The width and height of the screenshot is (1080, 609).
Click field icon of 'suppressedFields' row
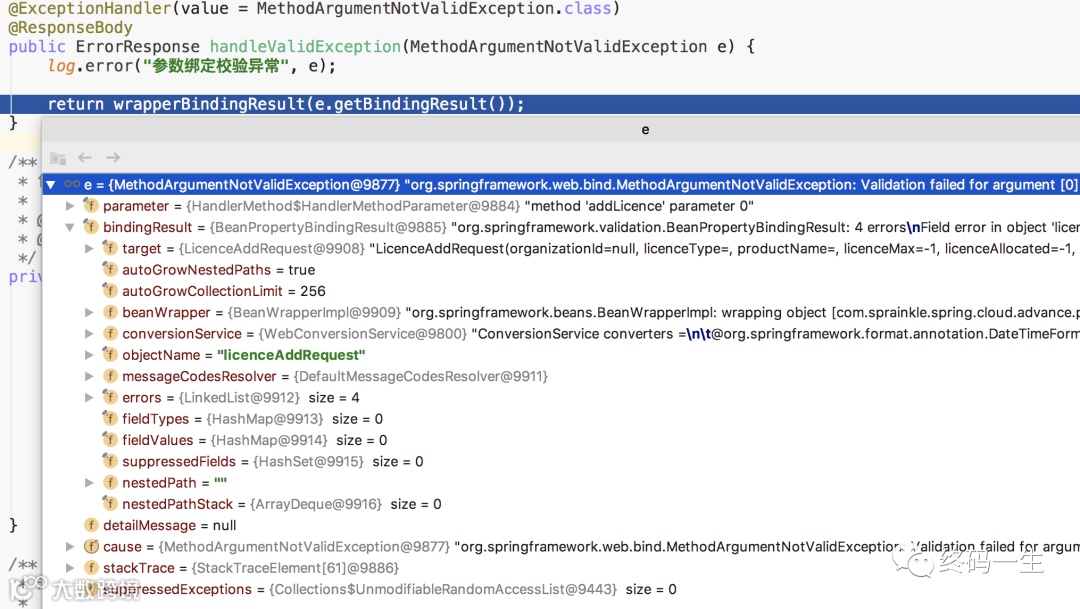[110, 461]
